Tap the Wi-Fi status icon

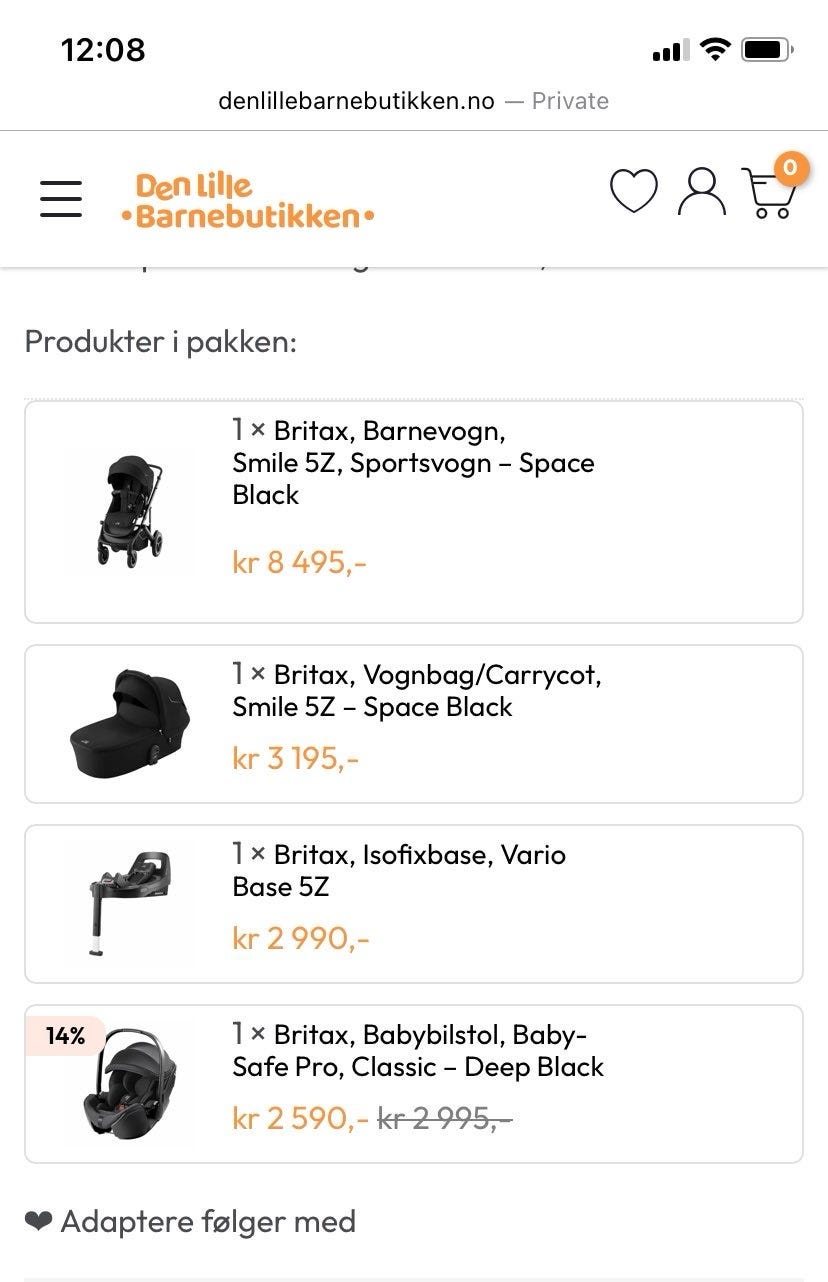[x=715, y=49]
